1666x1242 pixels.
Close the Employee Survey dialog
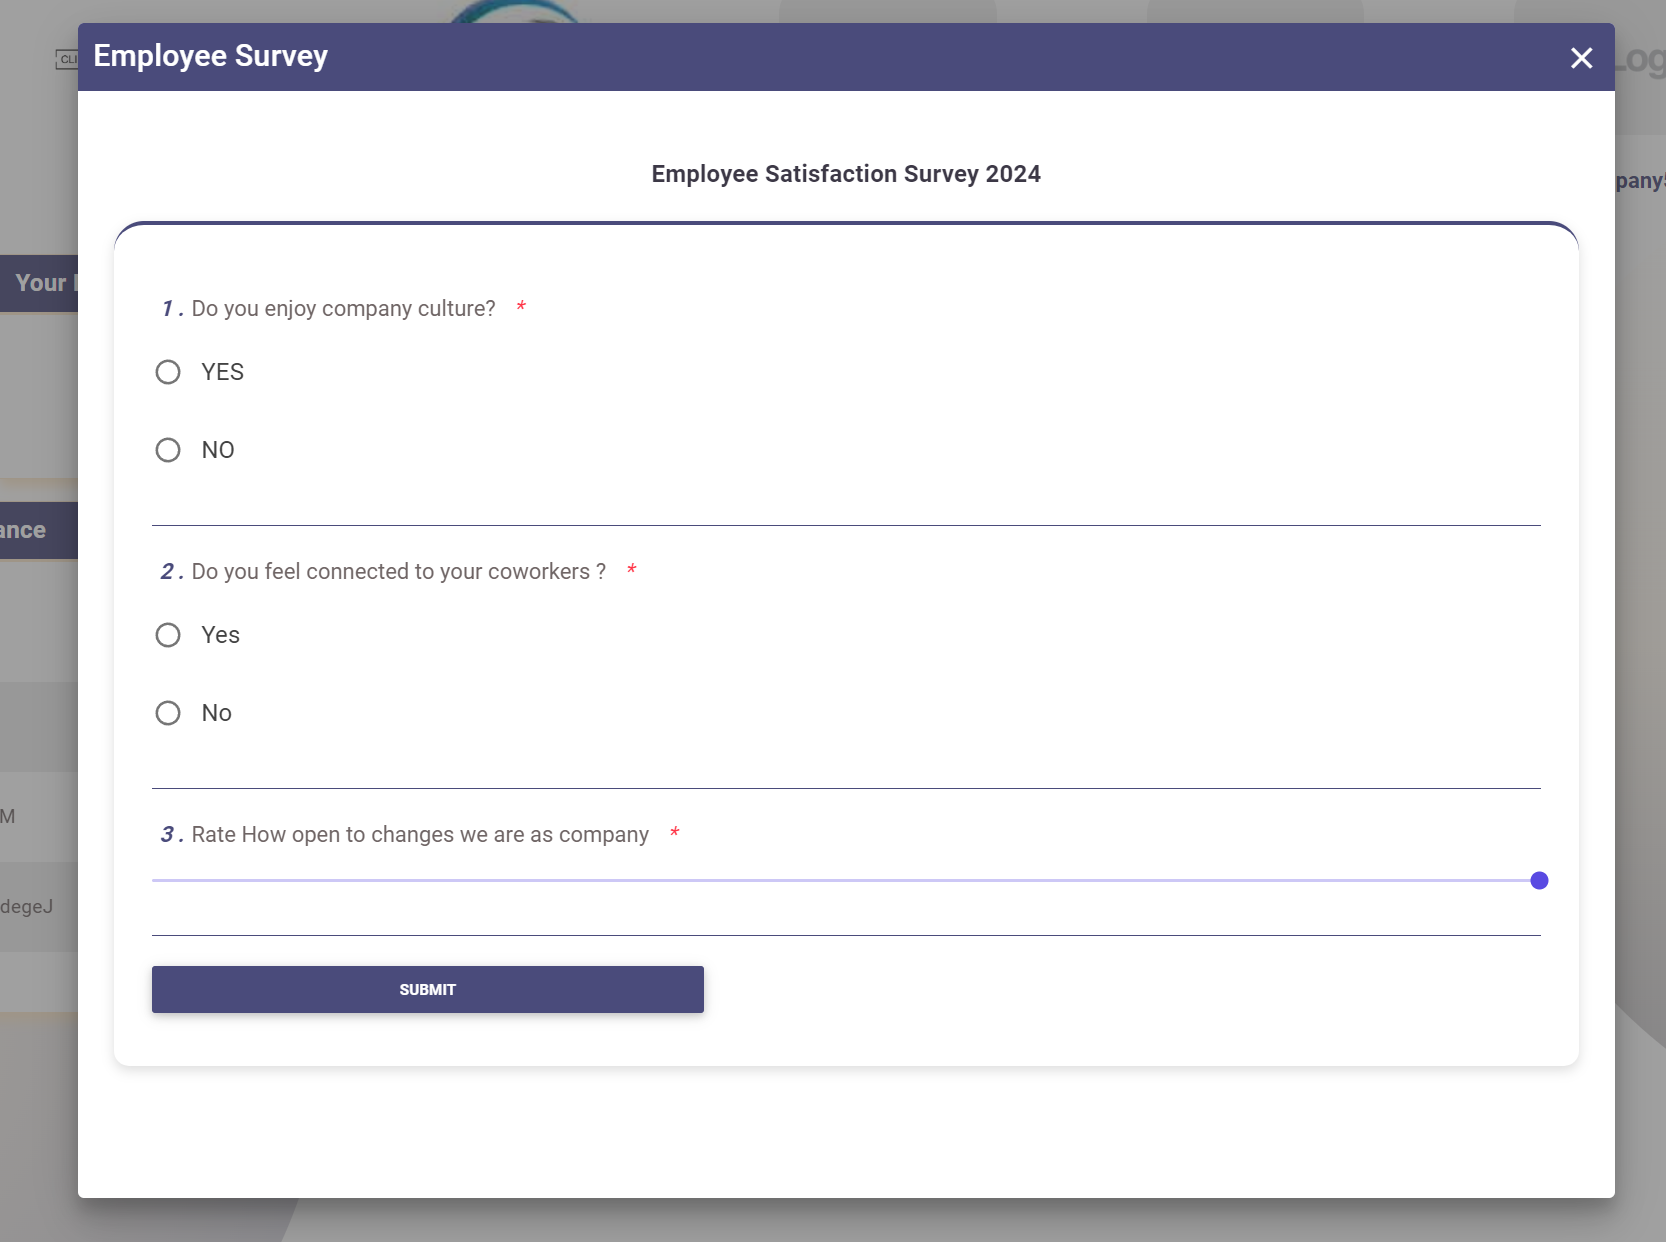point(1581,58)
